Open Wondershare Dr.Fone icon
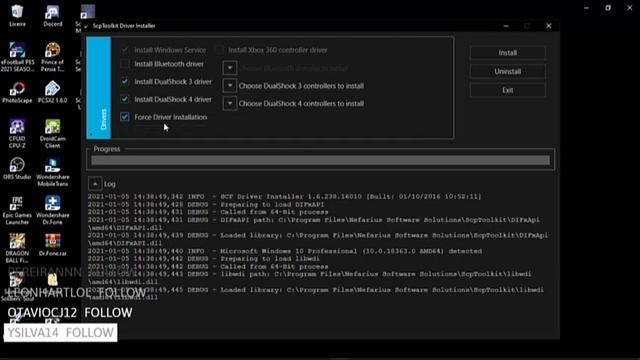Viewport: 640px width, 360px height. (53, 210)
